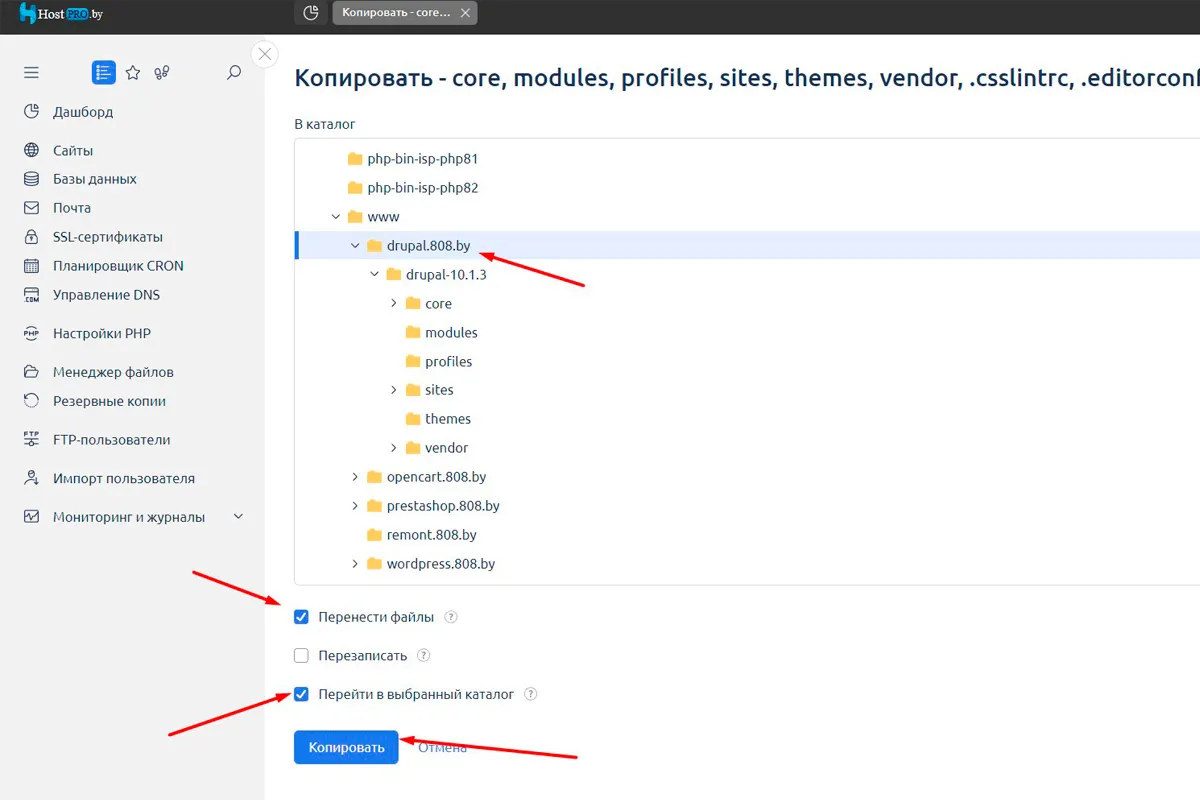Click the FTP-пользователи icon
Image resolution: width=1200 pixels, height=800 pixels.
point(31,439)
